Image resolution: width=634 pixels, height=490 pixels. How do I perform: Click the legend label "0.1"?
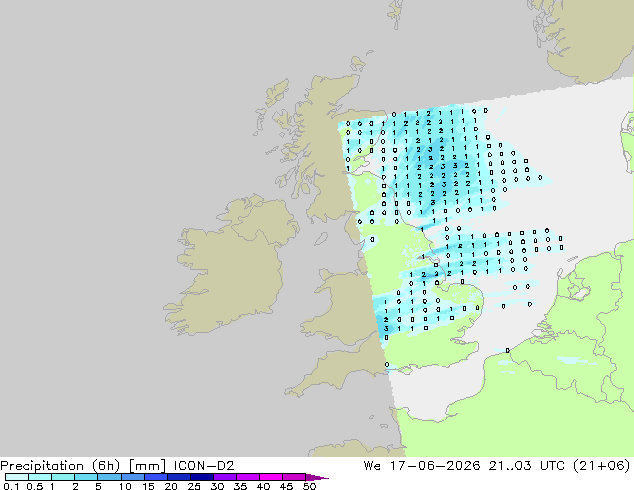(x=11, y=486)
